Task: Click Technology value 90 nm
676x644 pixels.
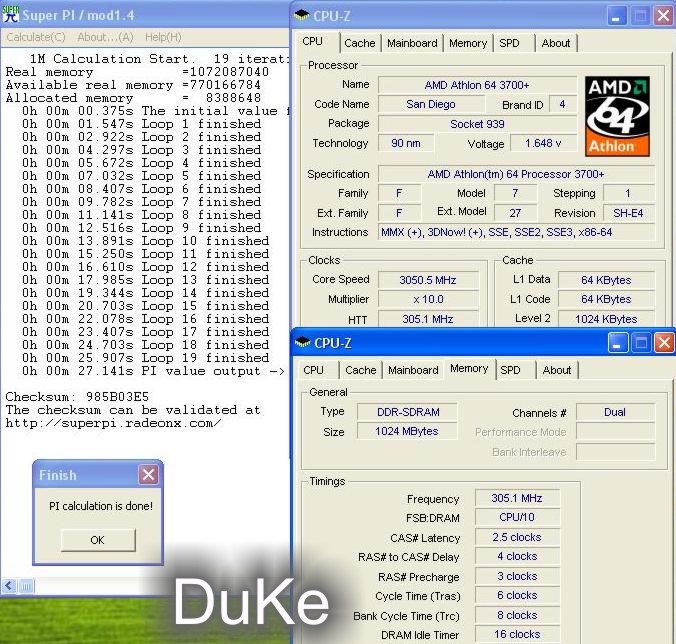Action: [x=406, y=143]
